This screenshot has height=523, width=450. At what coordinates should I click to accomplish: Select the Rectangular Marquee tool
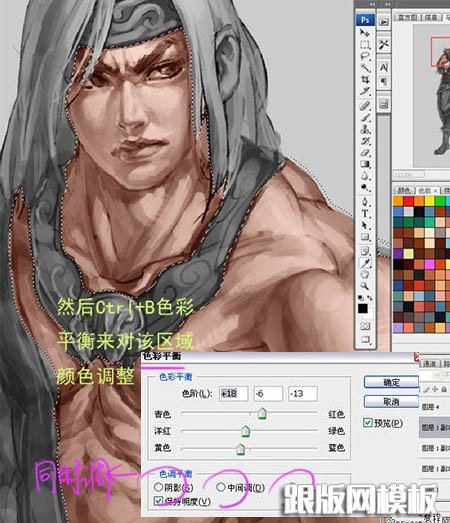point(365,44)
